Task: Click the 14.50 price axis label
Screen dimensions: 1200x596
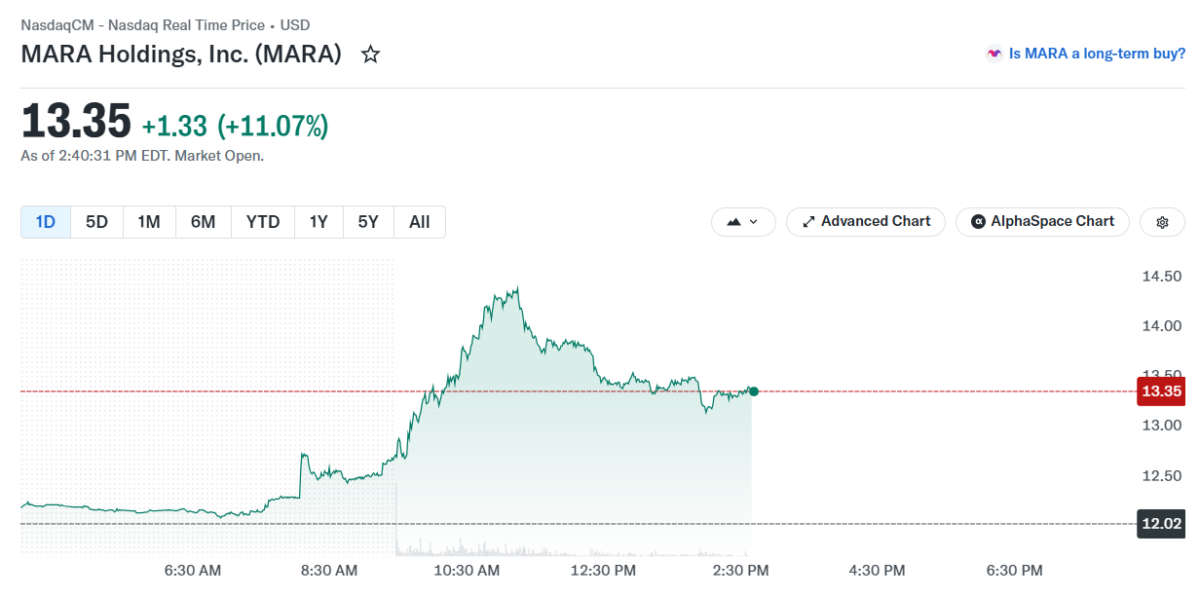Action: (x=1162, y=276)
